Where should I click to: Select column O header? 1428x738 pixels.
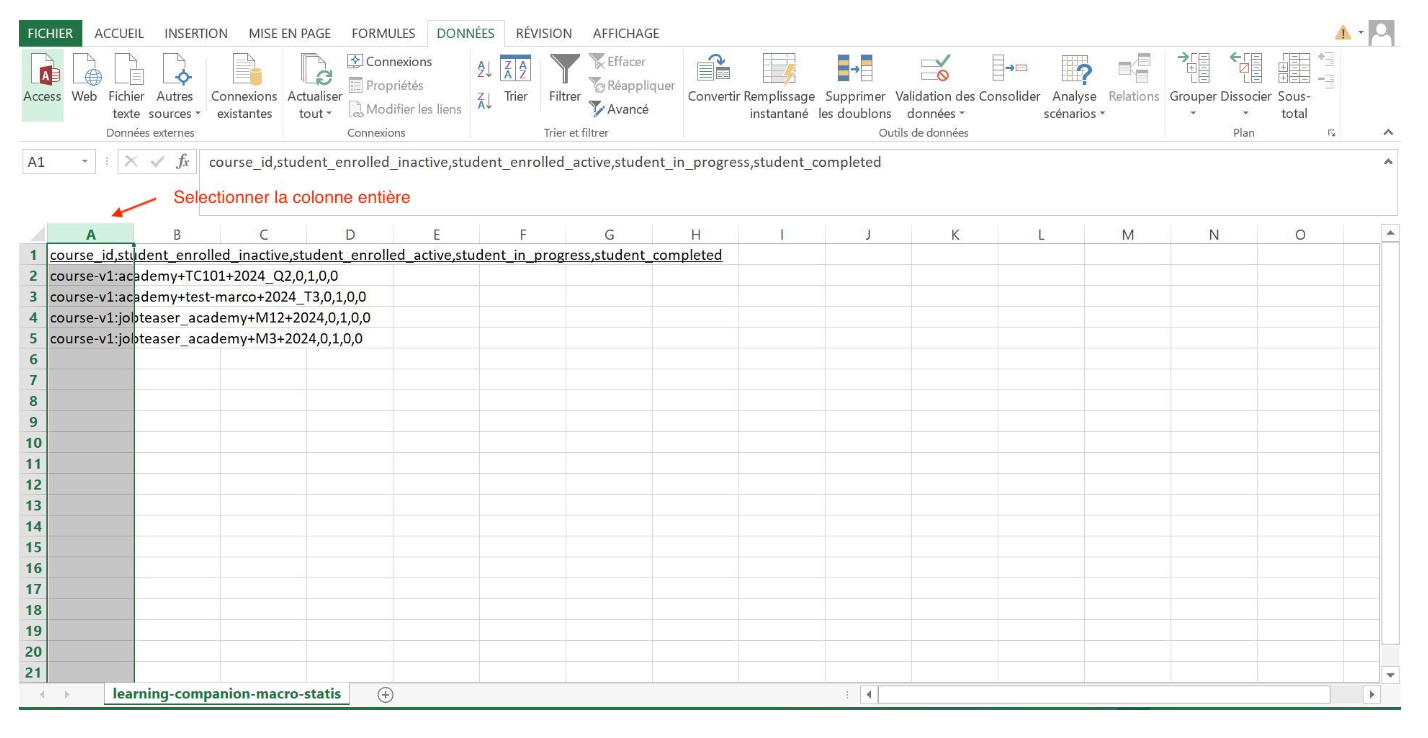coord(1300,234)
